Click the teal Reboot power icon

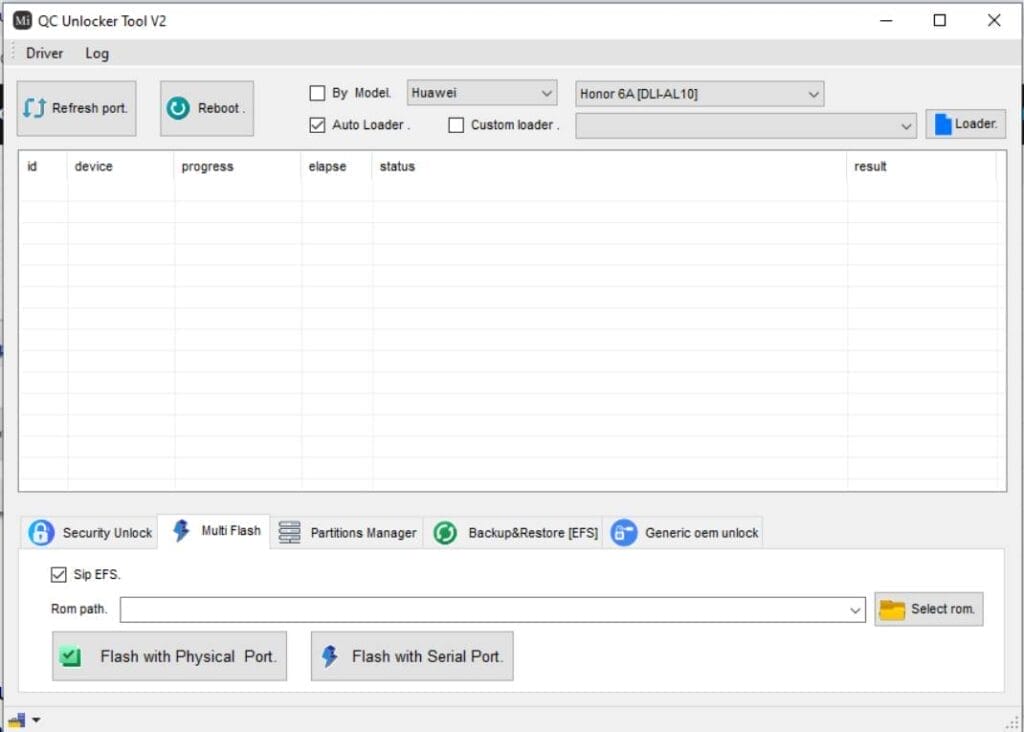178,108
